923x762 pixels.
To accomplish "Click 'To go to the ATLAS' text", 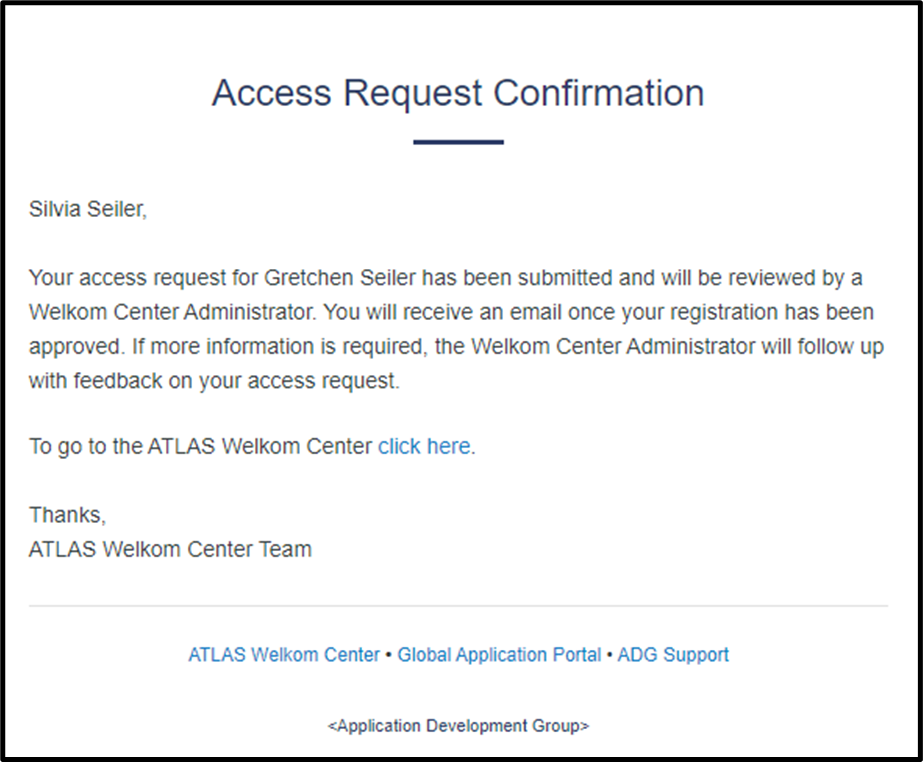I will 122,446.
